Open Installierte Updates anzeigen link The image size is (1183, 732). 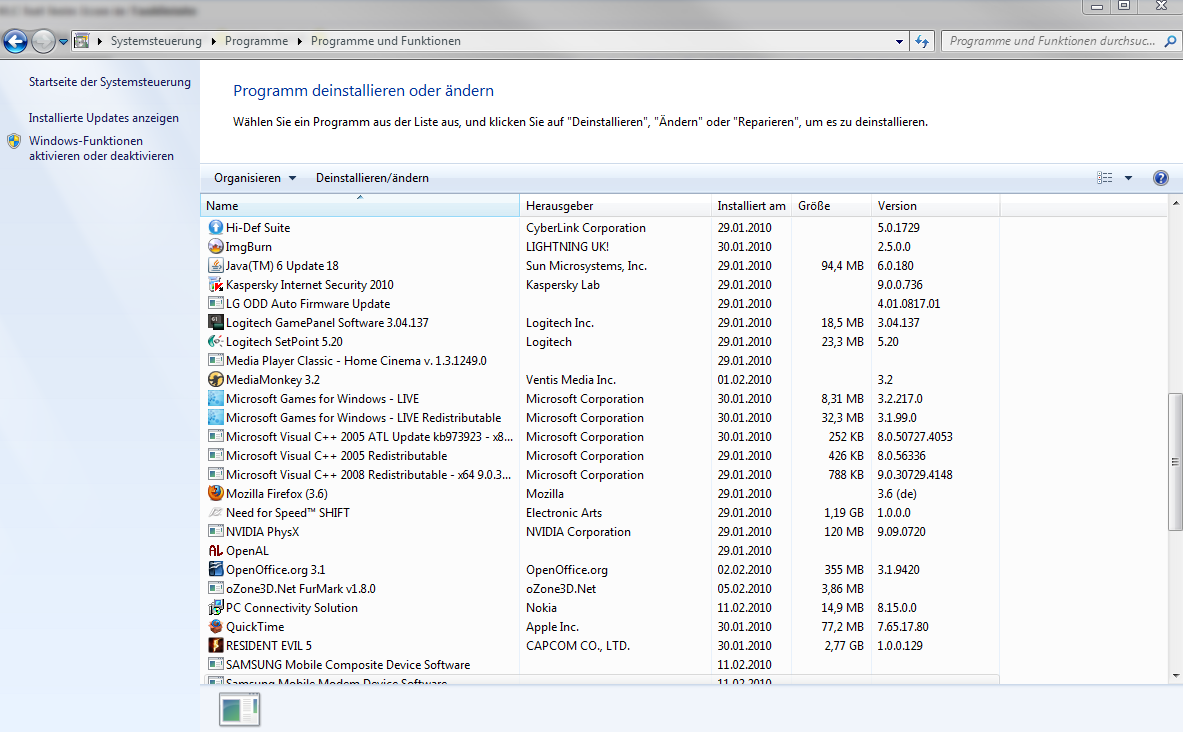click(x=103, y=118)
